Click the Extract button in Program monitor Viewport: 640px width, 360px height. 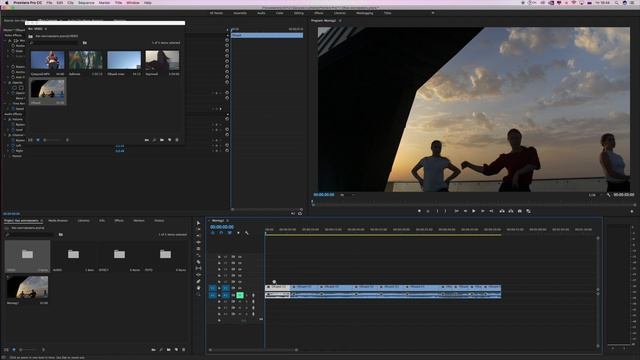click(511, 211)
